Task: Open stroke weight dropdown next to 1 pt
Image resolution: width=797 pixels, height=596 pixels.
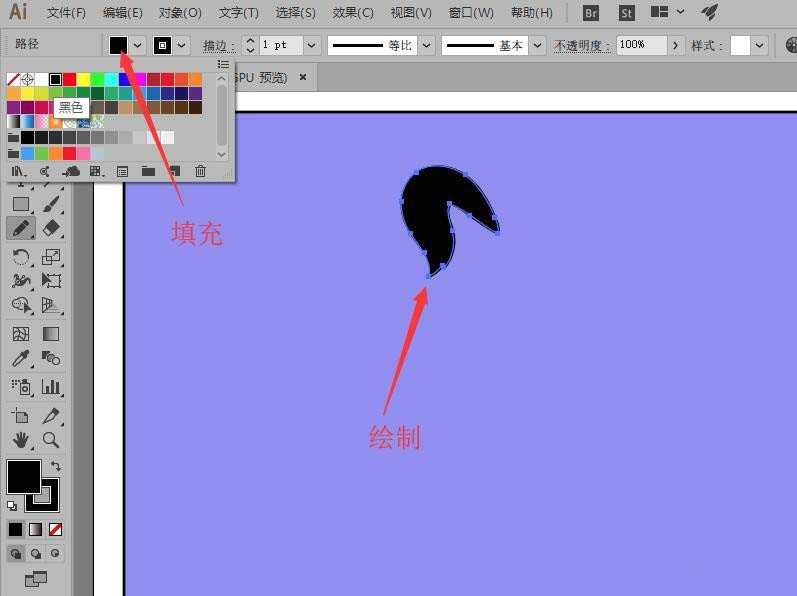Action: pyautogui.click(x=311, y=45)
